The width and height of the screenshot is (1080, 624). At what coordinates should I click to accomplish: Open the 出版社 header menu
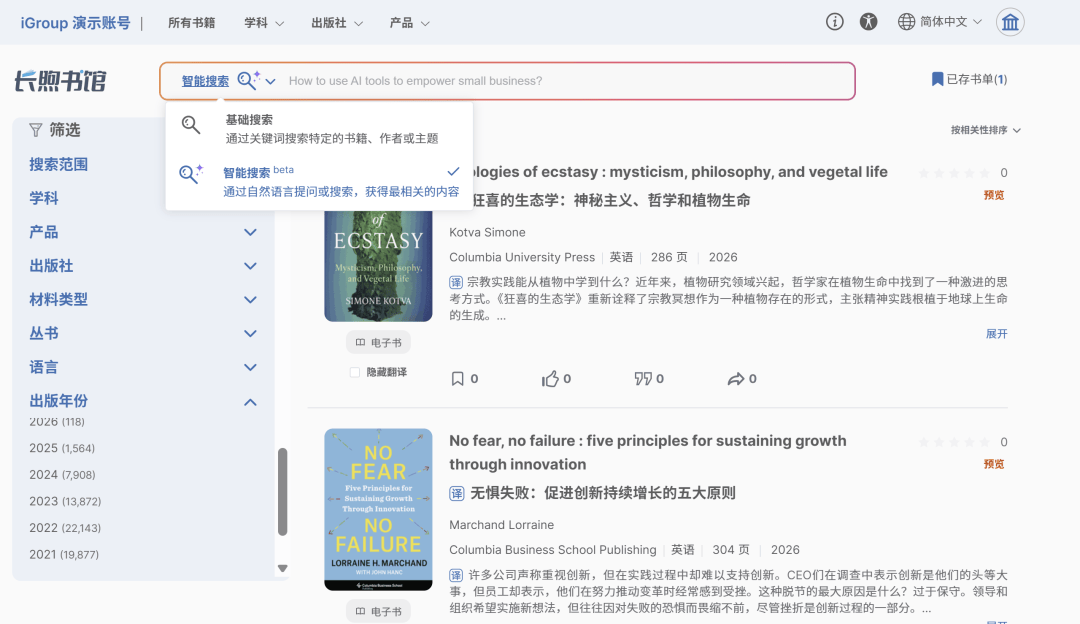point(337,23)
